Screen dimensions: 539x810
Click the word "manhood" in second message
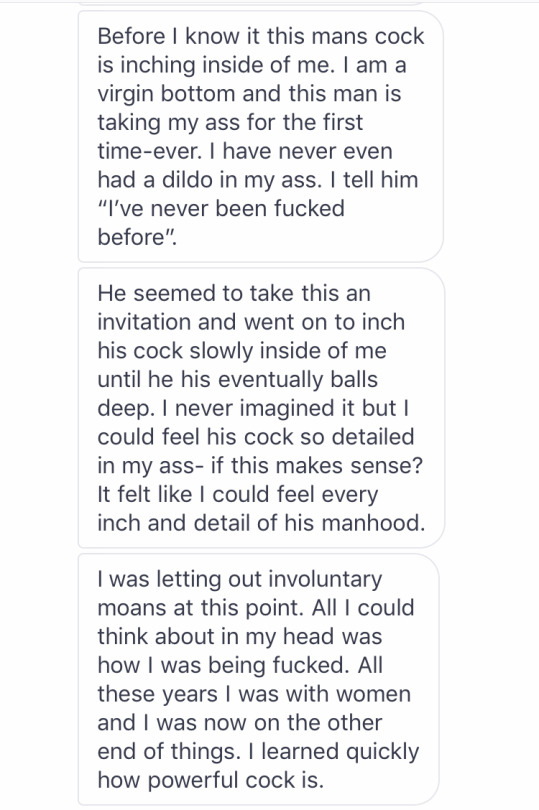[369, 523]
